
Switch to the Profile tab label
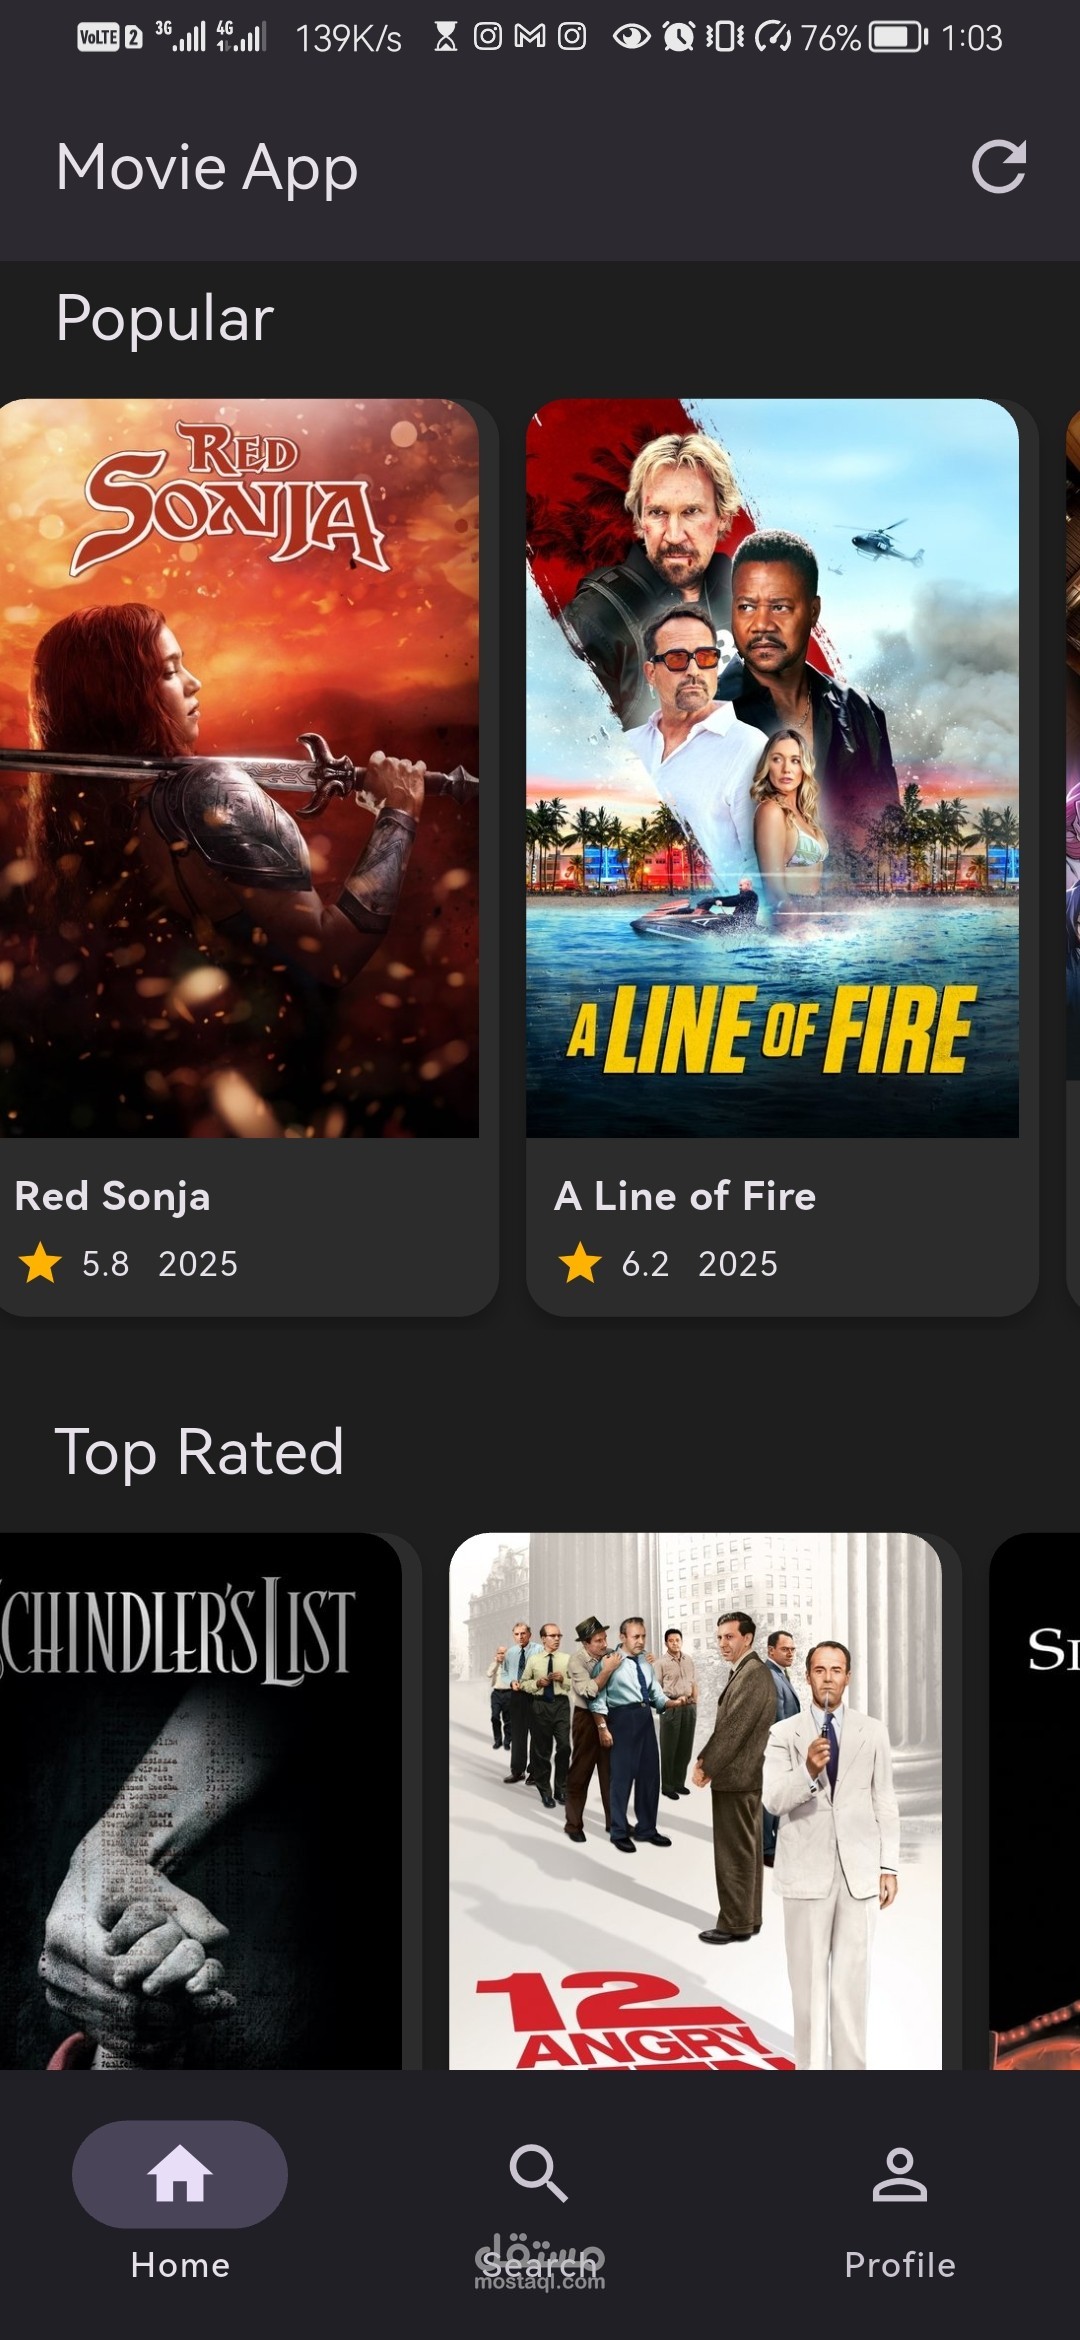900,2265
